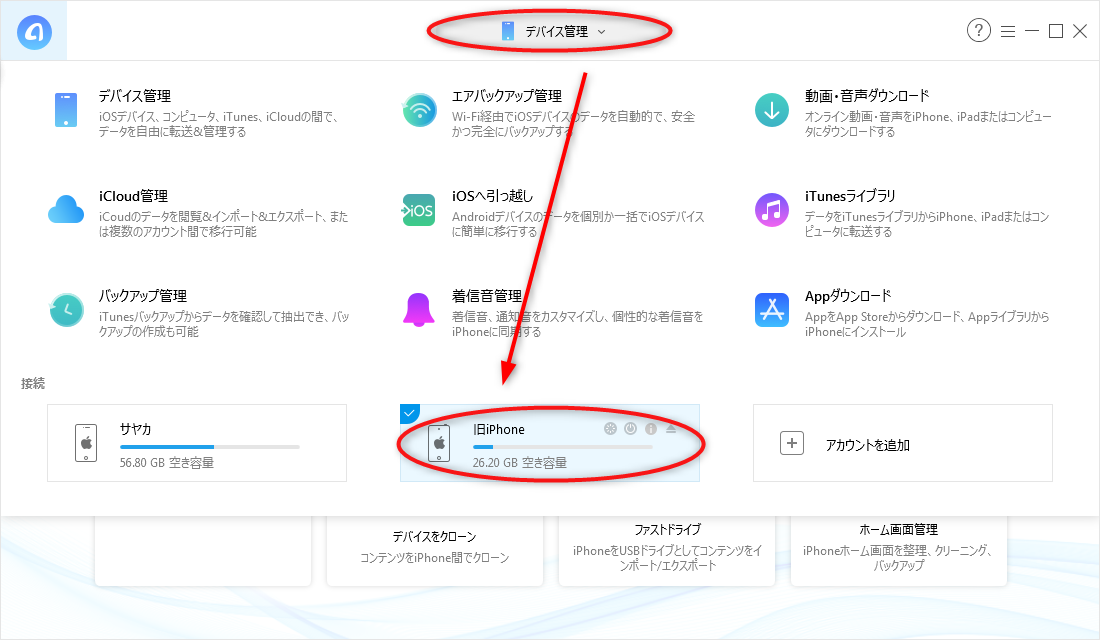This screenshot has width=1100, height=640.
Task: Click the plus icon for アカウントを追加
Action: point(792,444)
